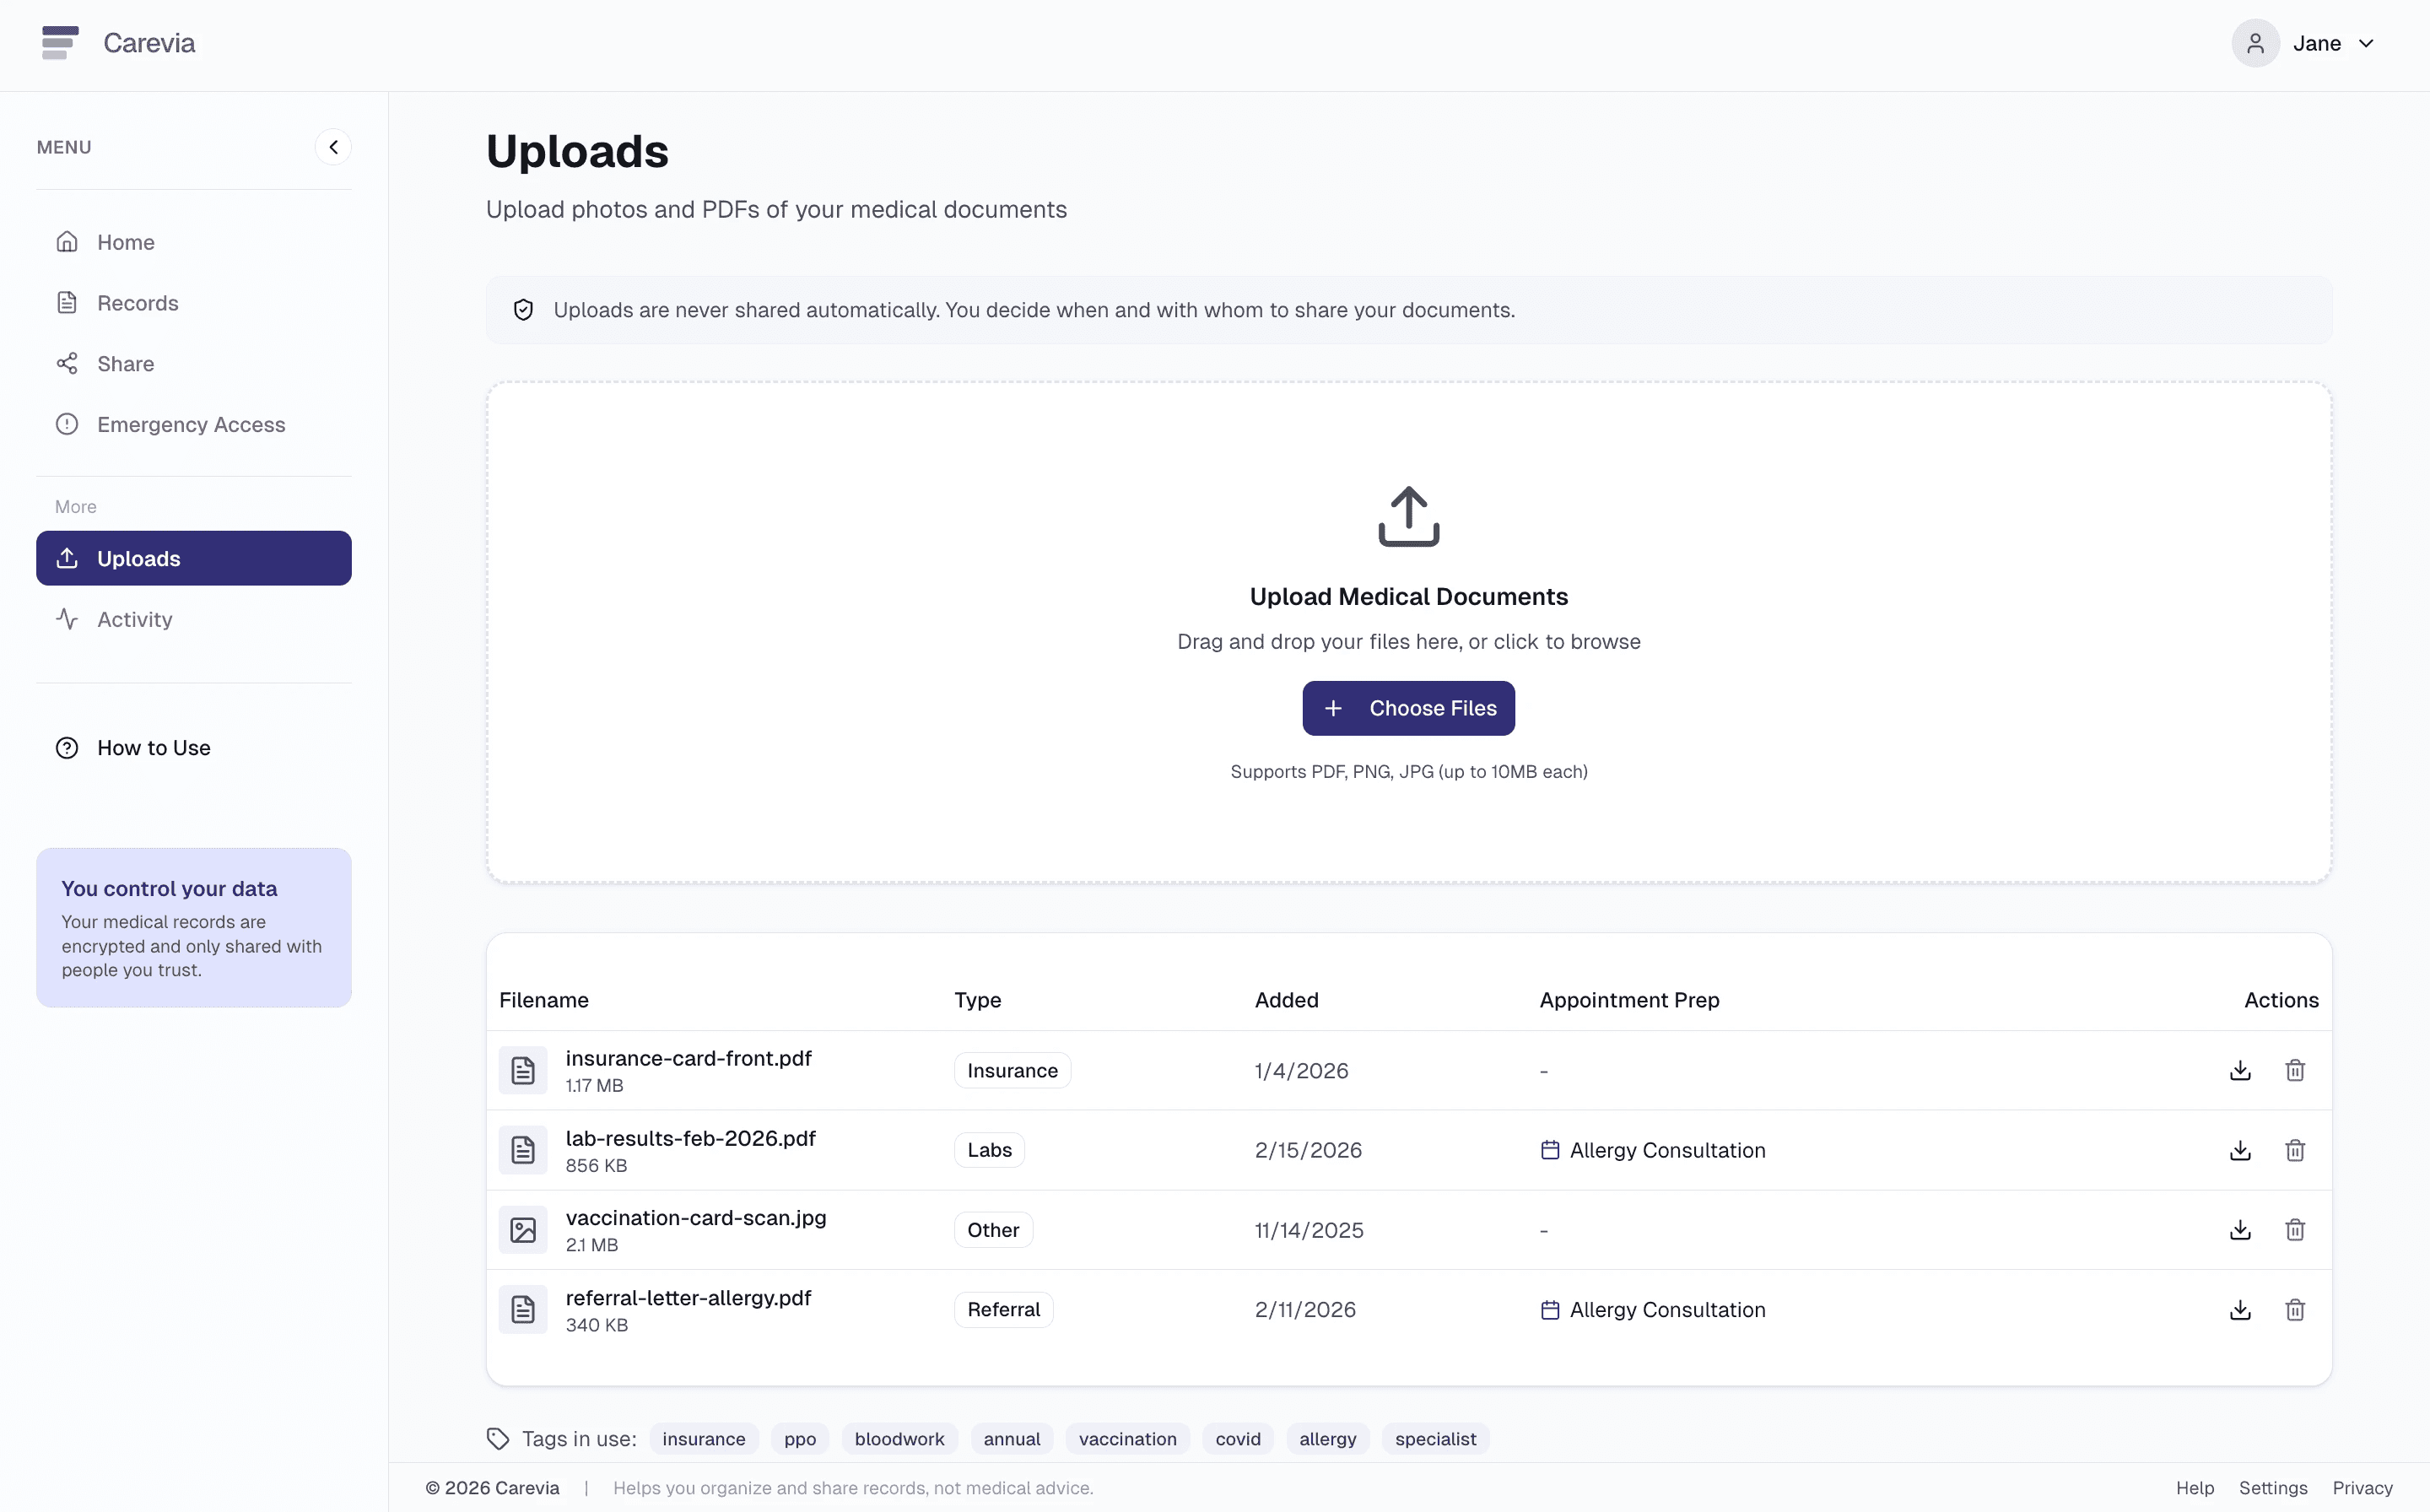Delete referral-letter-allergy.pdf
The image size is (2430, 1512).
(x=2295, y=1310)
